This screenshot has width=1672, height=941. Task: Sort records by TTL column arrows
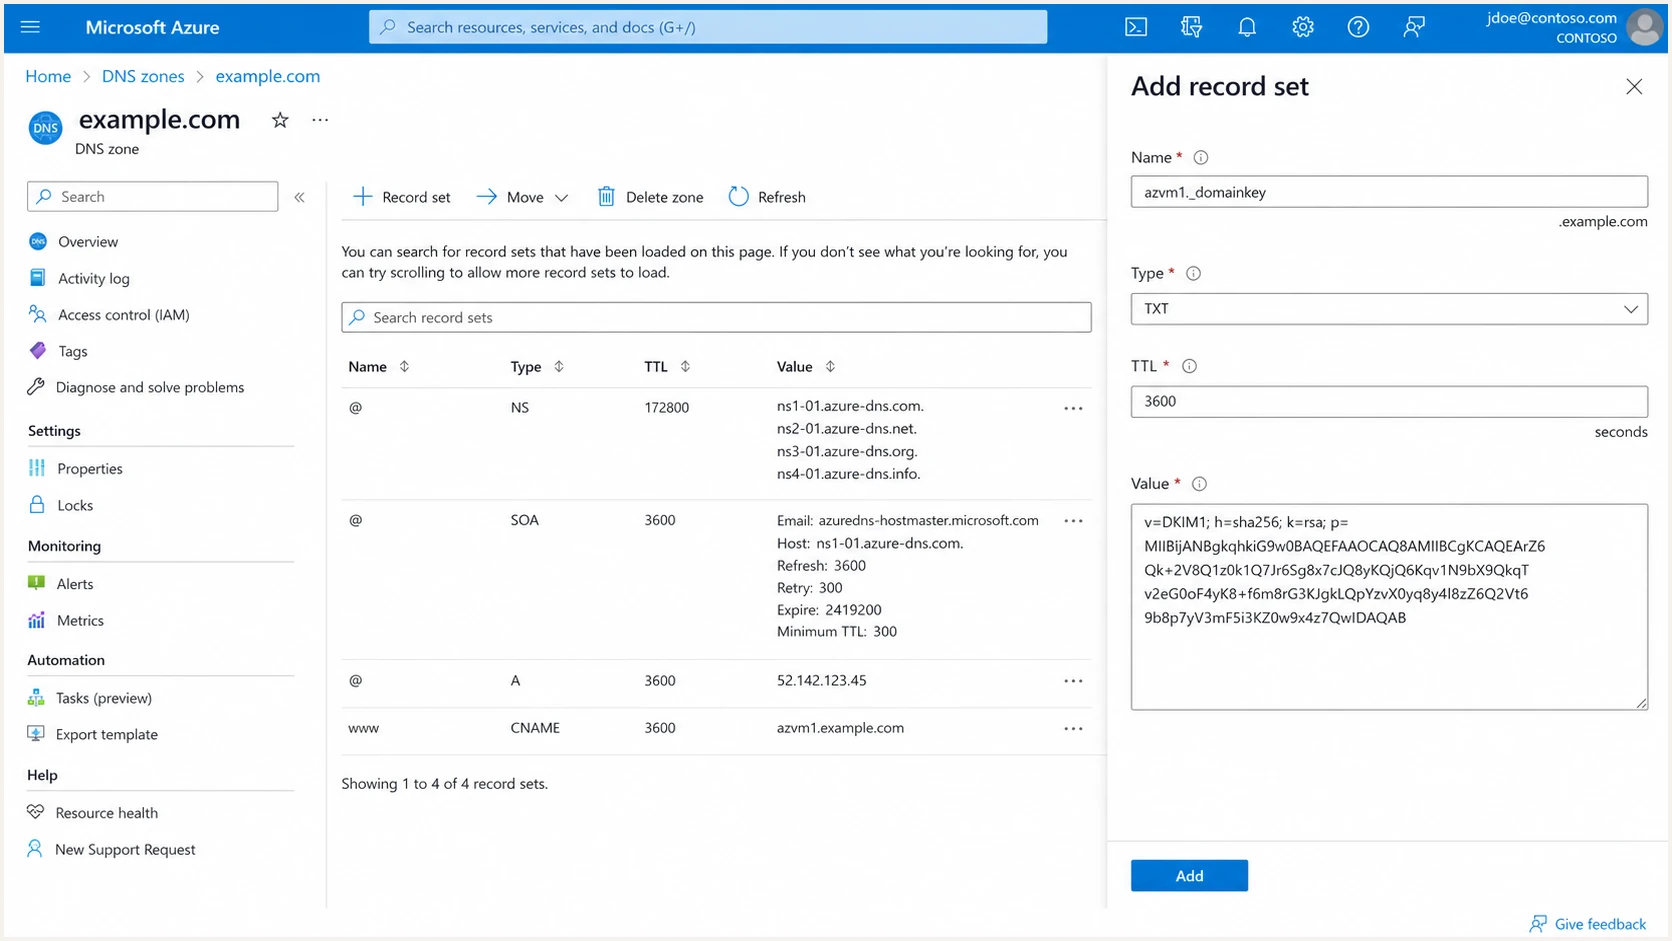pyautogui.click(x=685, y=367)
